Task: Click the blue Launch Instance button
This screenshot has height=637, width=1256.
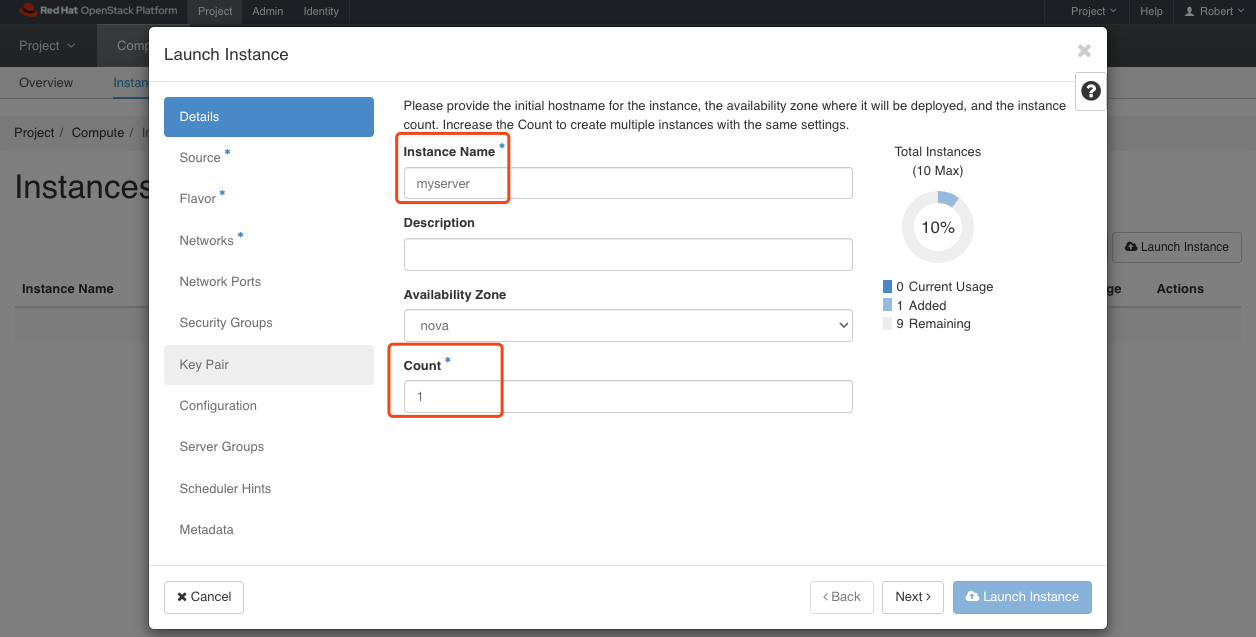Action: [1022, 597]
